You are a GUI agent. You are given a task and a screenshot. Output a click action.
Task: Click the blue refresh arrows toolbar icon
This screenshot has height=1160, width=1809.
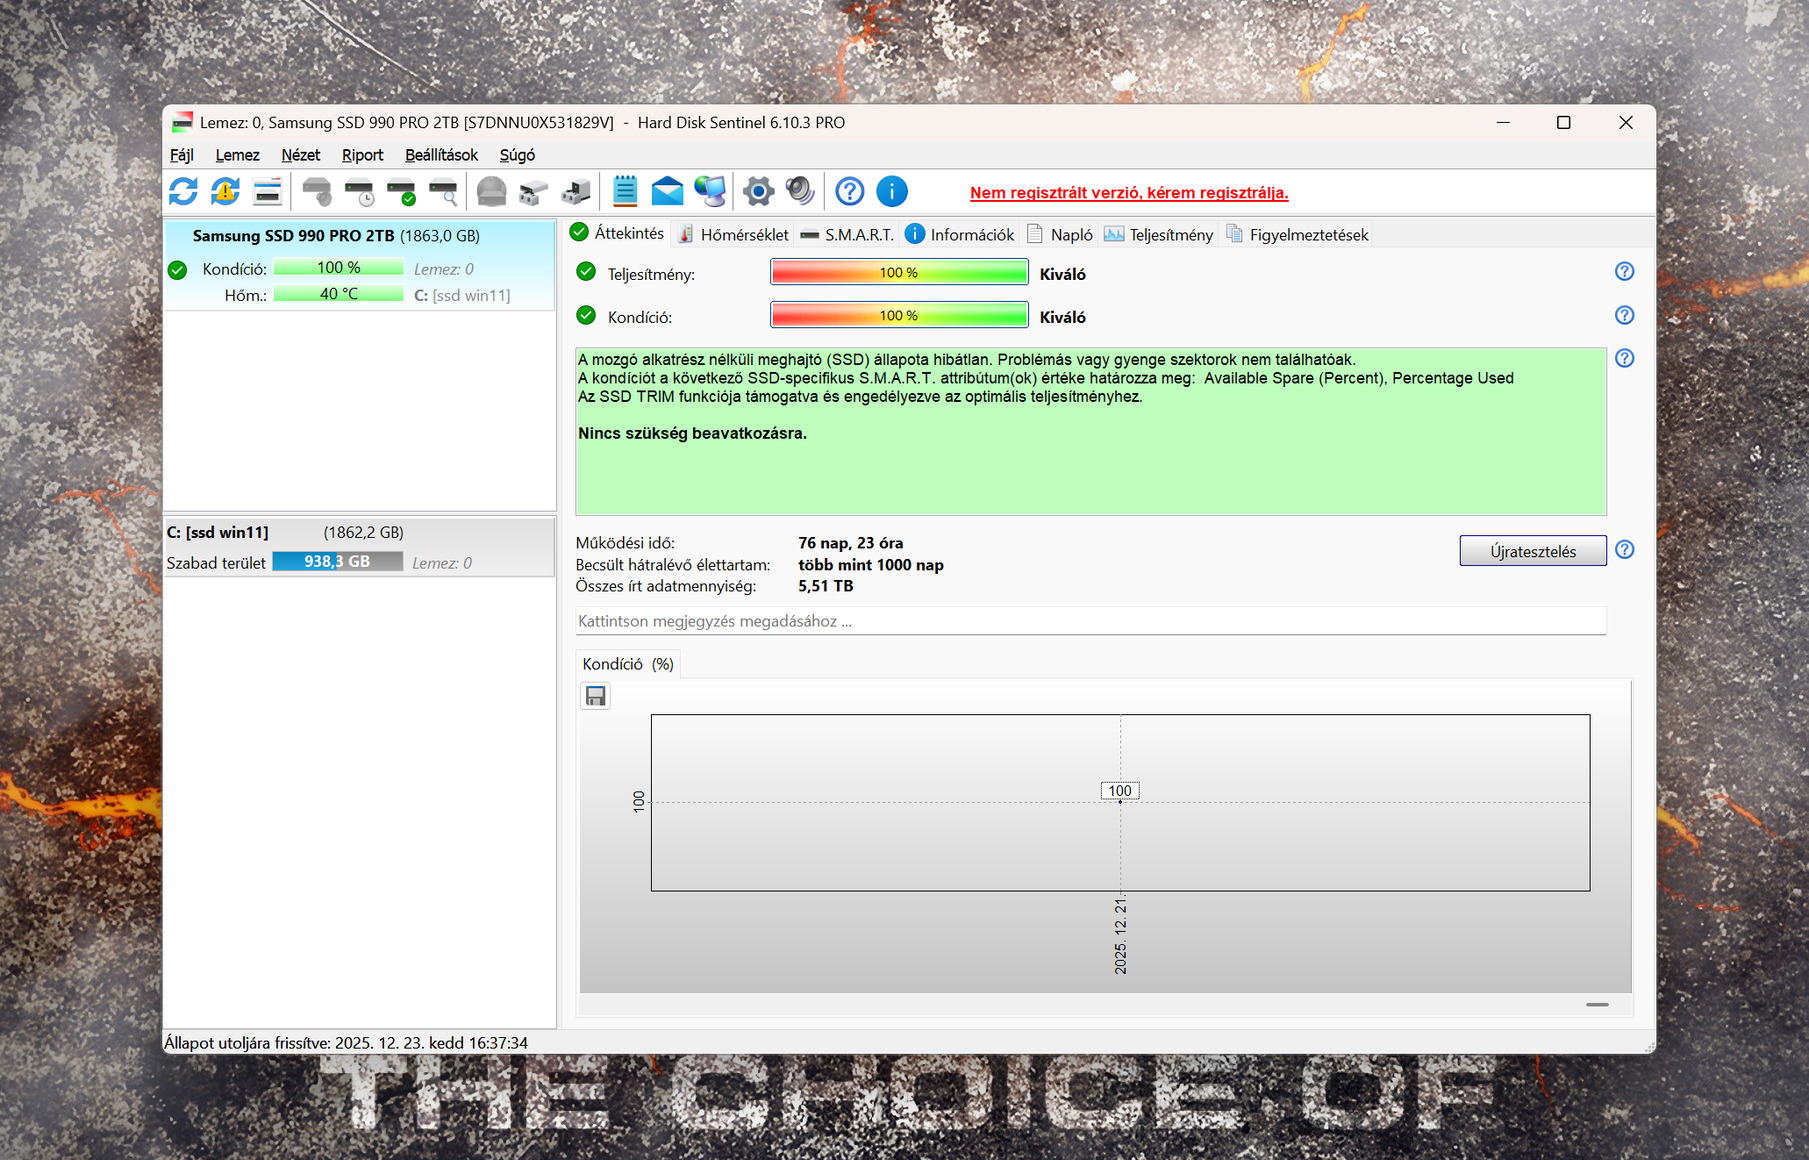coord(183,191)
